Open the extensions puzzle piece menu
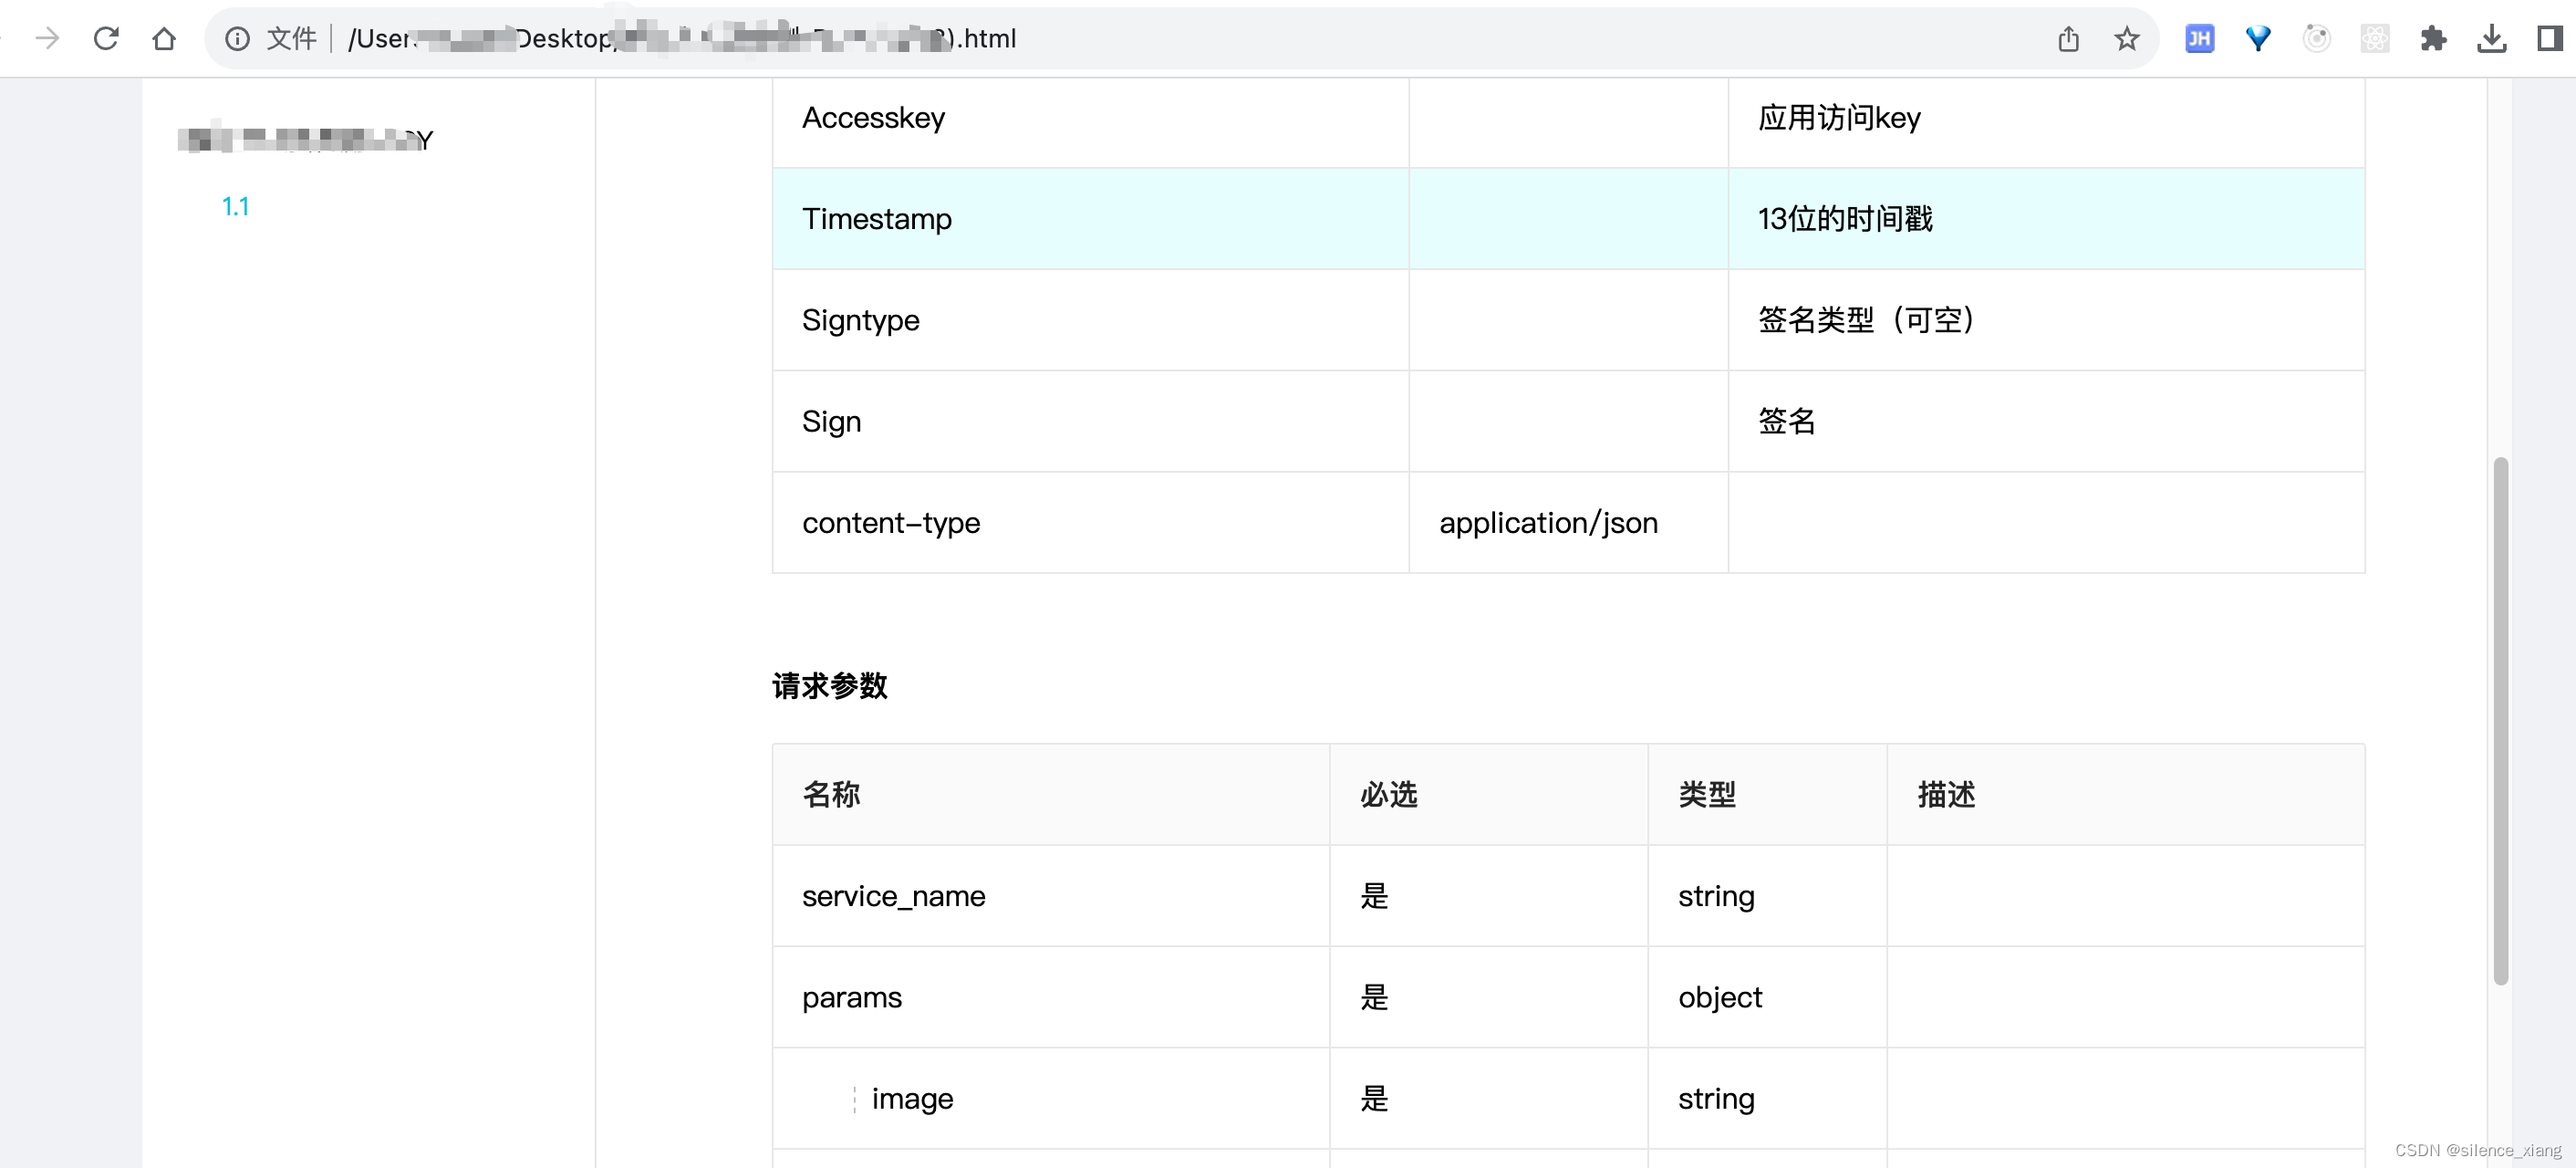2576x1168 pixels. (x=2433, y=38)
